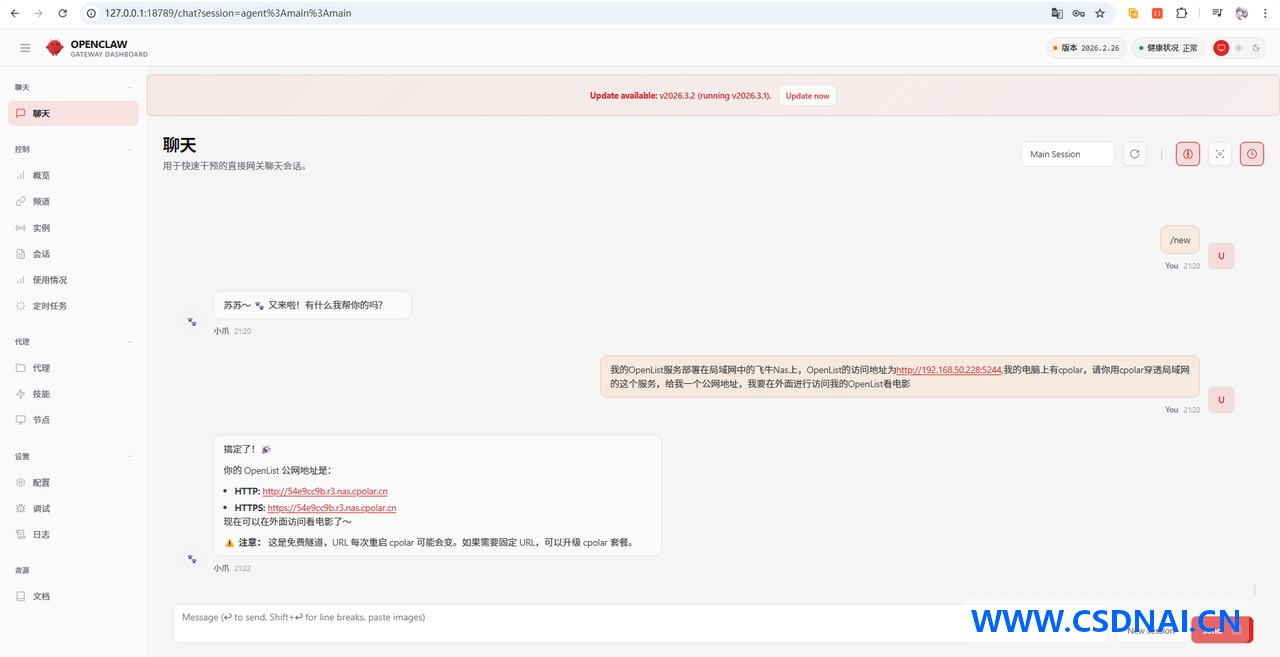Toggle the brain thinking icon button
This screenshot has height=657, width=1280.
coord(1188,154)
